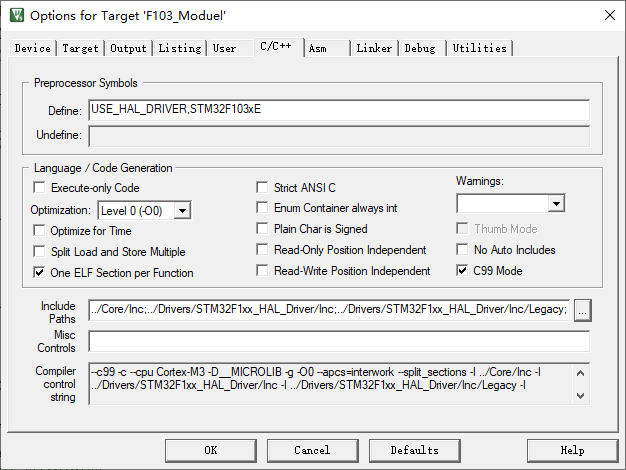The height and width of the screenshot is (470, 626).
Task: Check Split Load and Store Multiple
Action: pyautogui.click(x=40, y=252)
